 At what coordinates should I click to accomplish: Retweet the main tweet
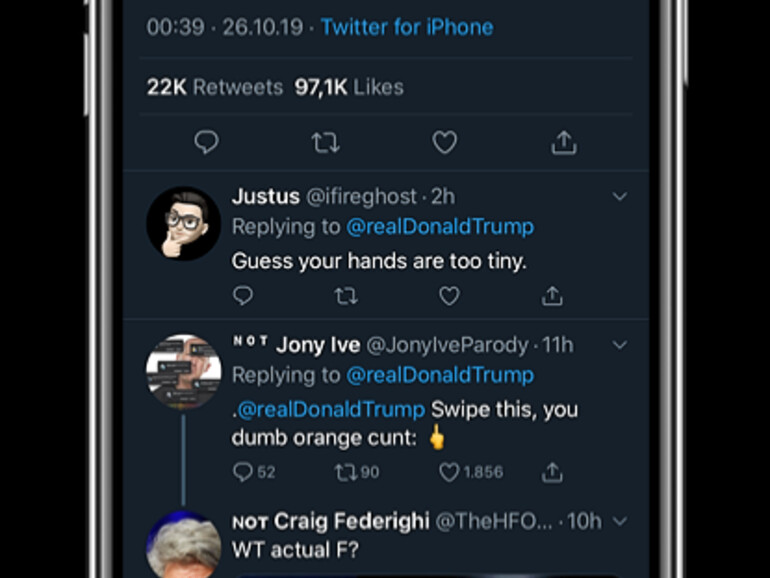[325, 143]
